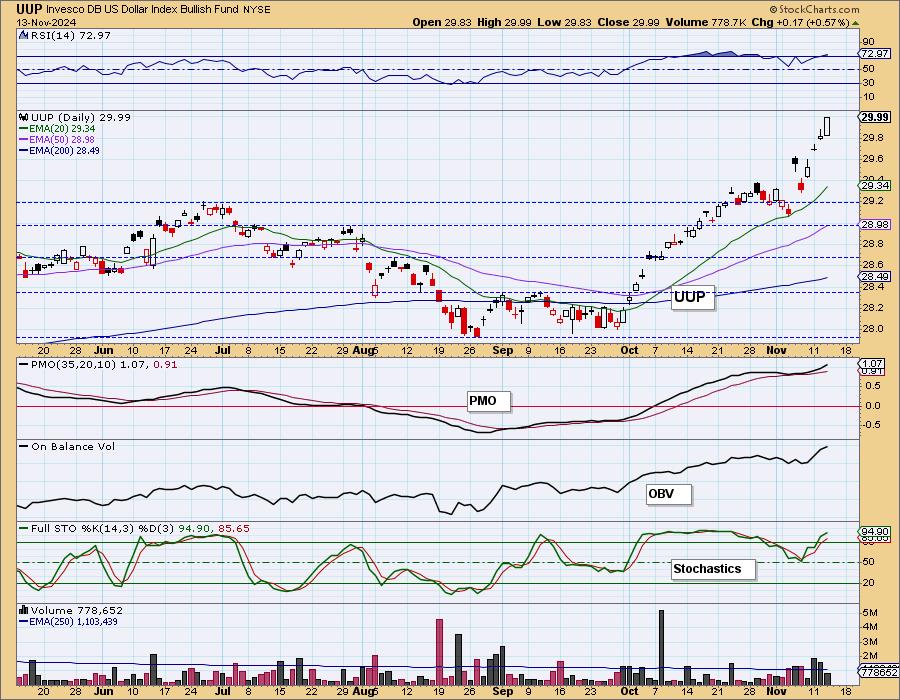
Task: Click the EMA(20) 29.34 legend entry
Action: (x=57, y=129)
